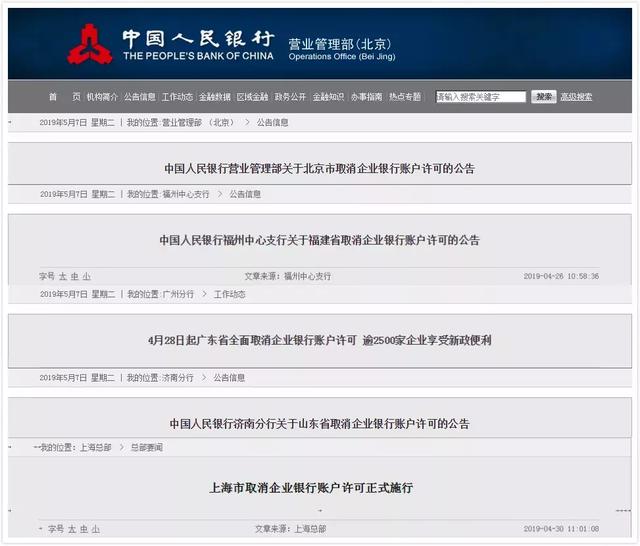Open 办事指南 from the navigation bar
The height and width of the screenshot is (546, 640).
tap(367, 97)
